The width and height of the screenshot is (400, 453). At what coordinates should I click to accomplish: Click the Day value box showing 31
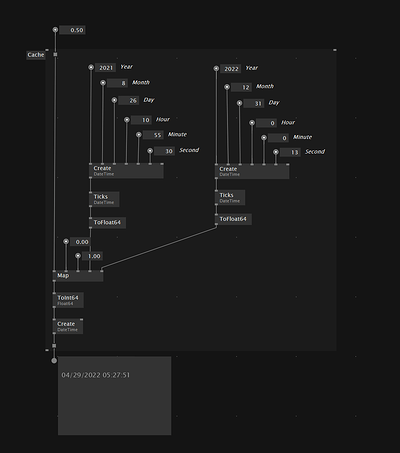[254, 103]
